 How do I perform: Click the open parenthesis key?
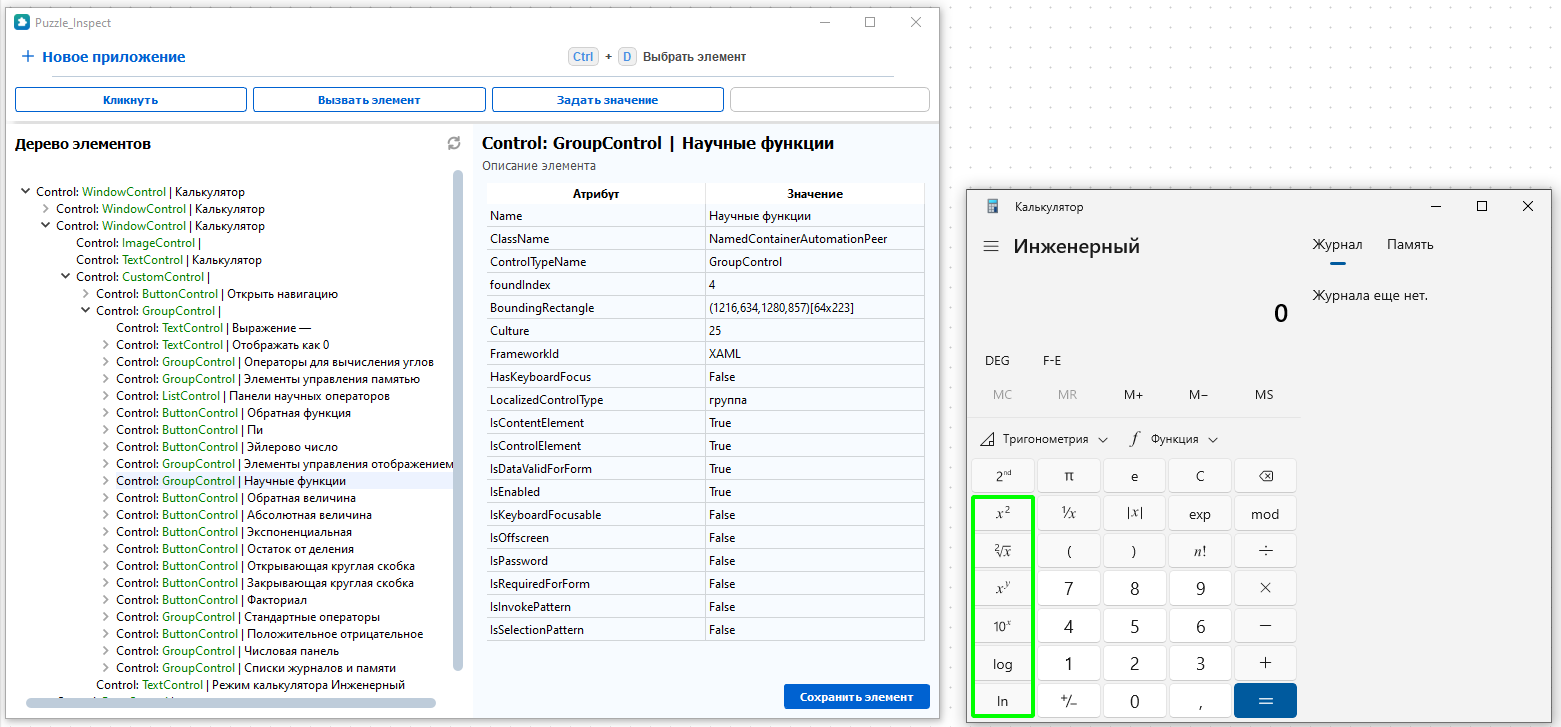tap(1069, 551)
